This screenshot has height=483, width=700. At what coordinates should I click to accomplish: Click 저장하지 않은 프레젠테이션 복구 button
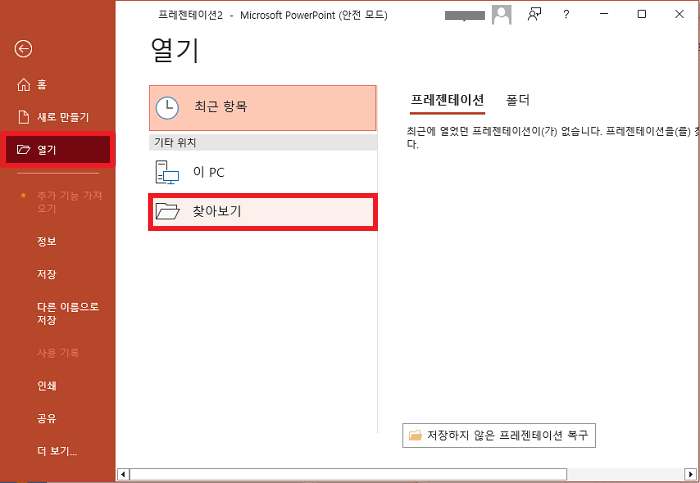pyautogui.click(x=499, y=435)
